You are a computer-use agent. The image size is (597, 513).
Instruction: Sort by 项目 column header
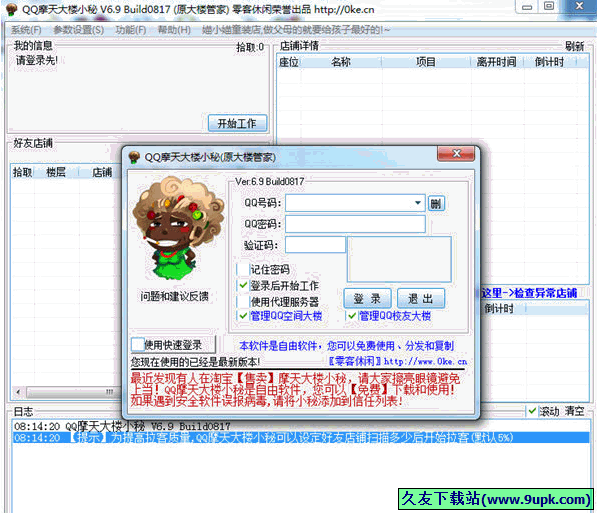(426, 62)
